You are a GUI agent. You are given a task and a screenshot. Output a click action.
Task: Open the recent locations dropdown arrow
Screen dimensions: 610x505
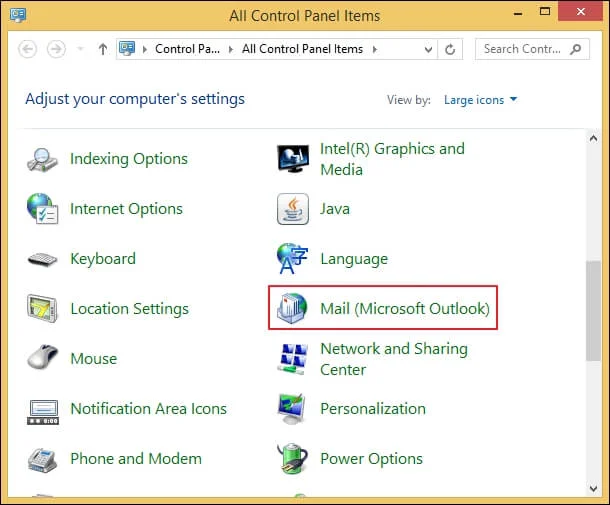pyautogui.click(x=81, y=49)
